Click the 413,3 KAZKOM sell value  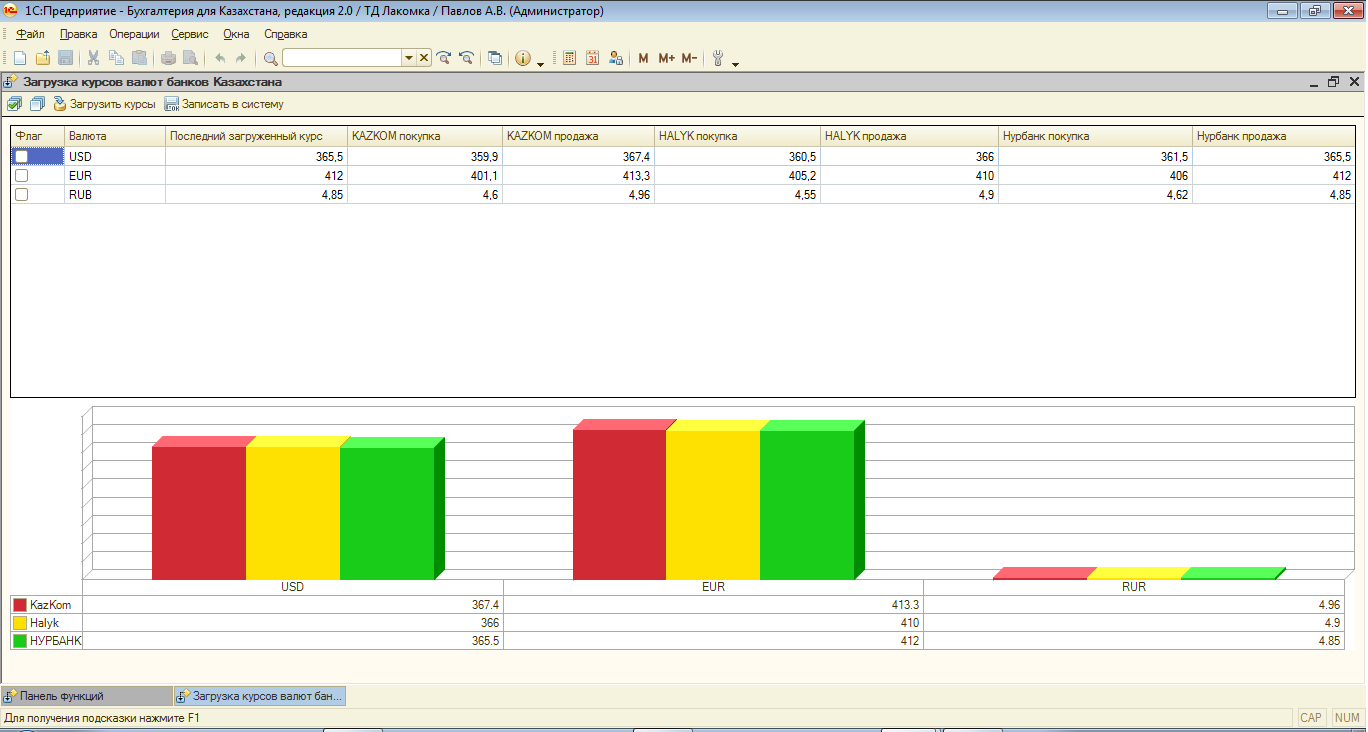579,176
